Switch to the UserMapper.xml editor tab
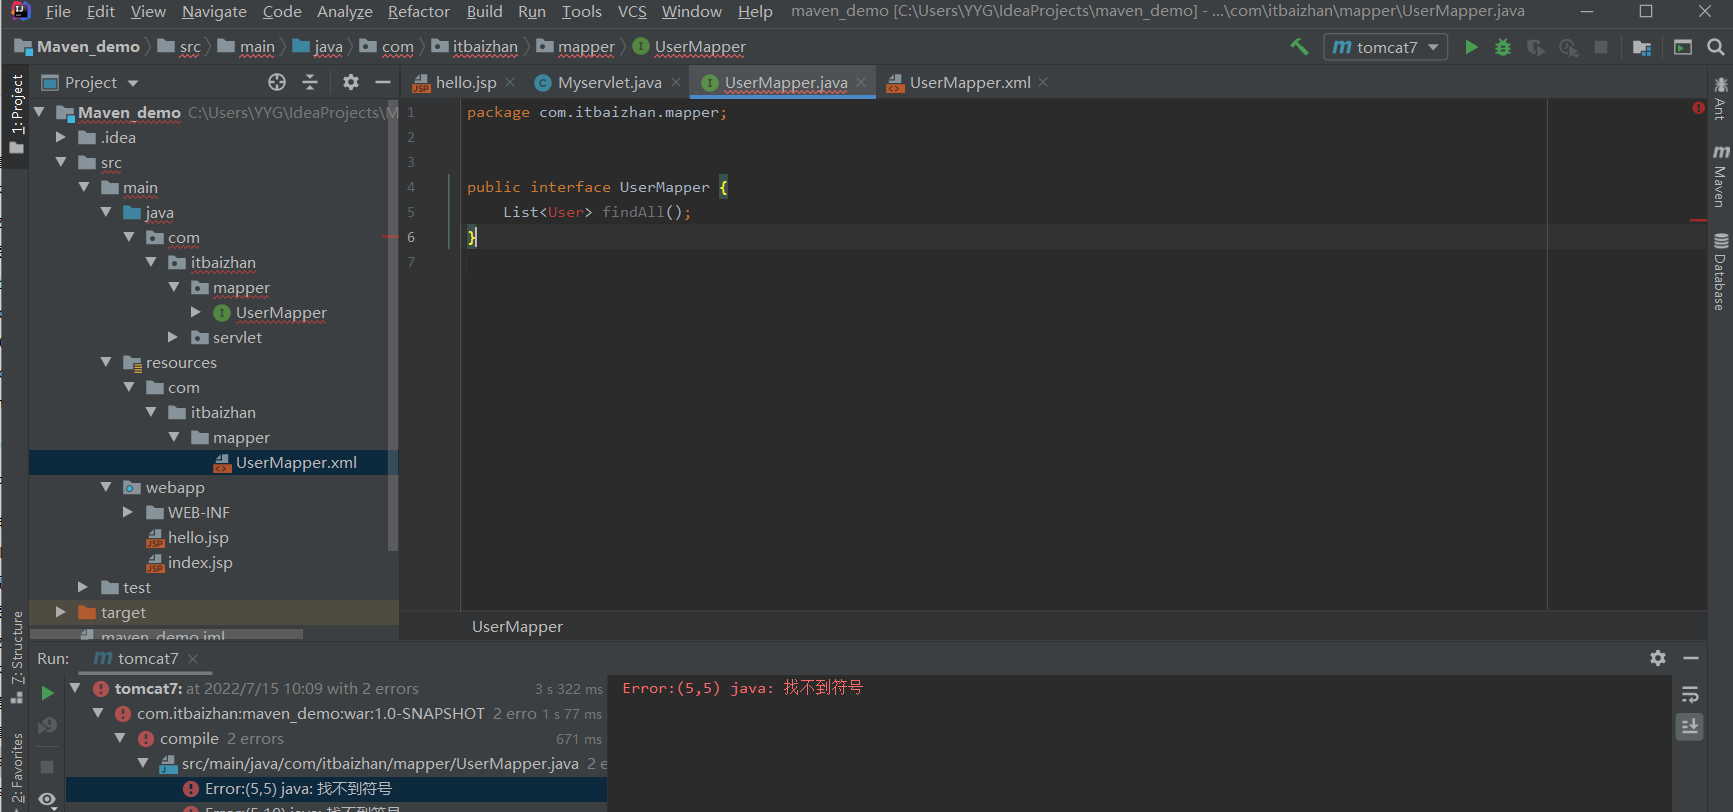 coord(968,82)
